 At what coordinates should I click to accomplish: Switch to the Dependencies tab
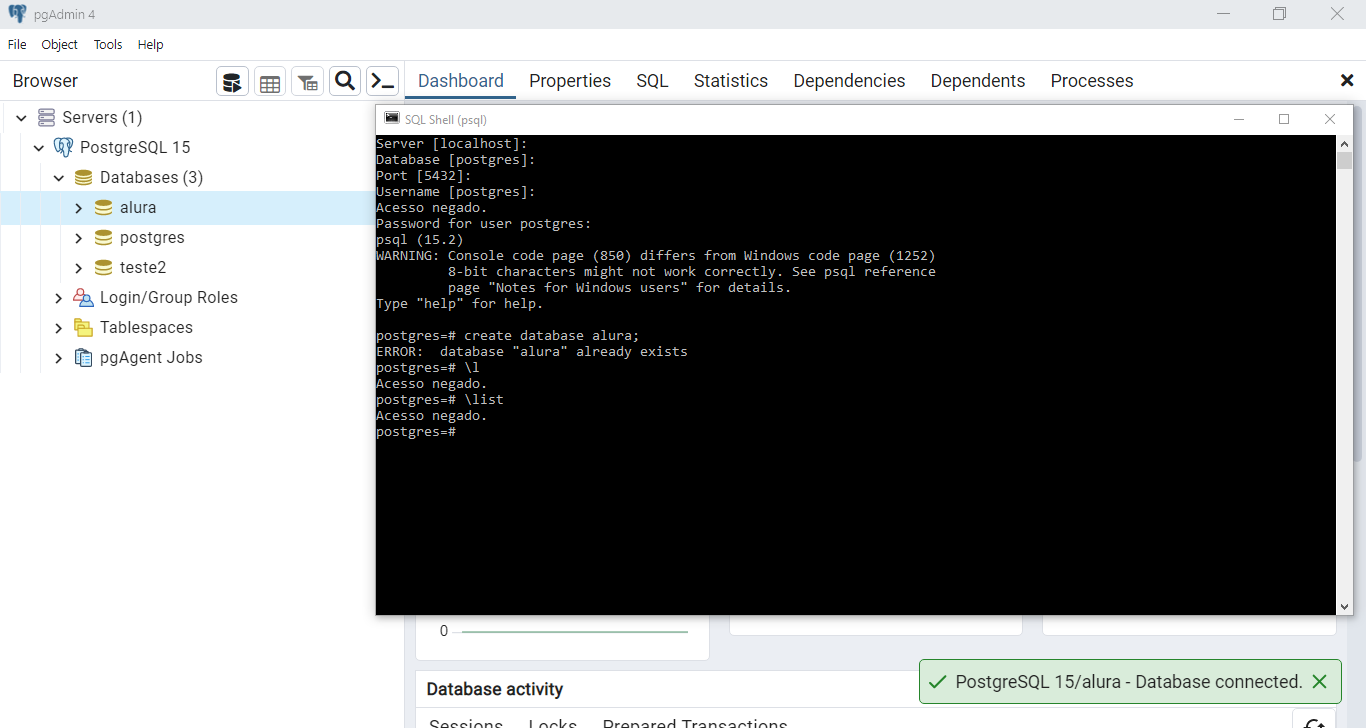849,81
